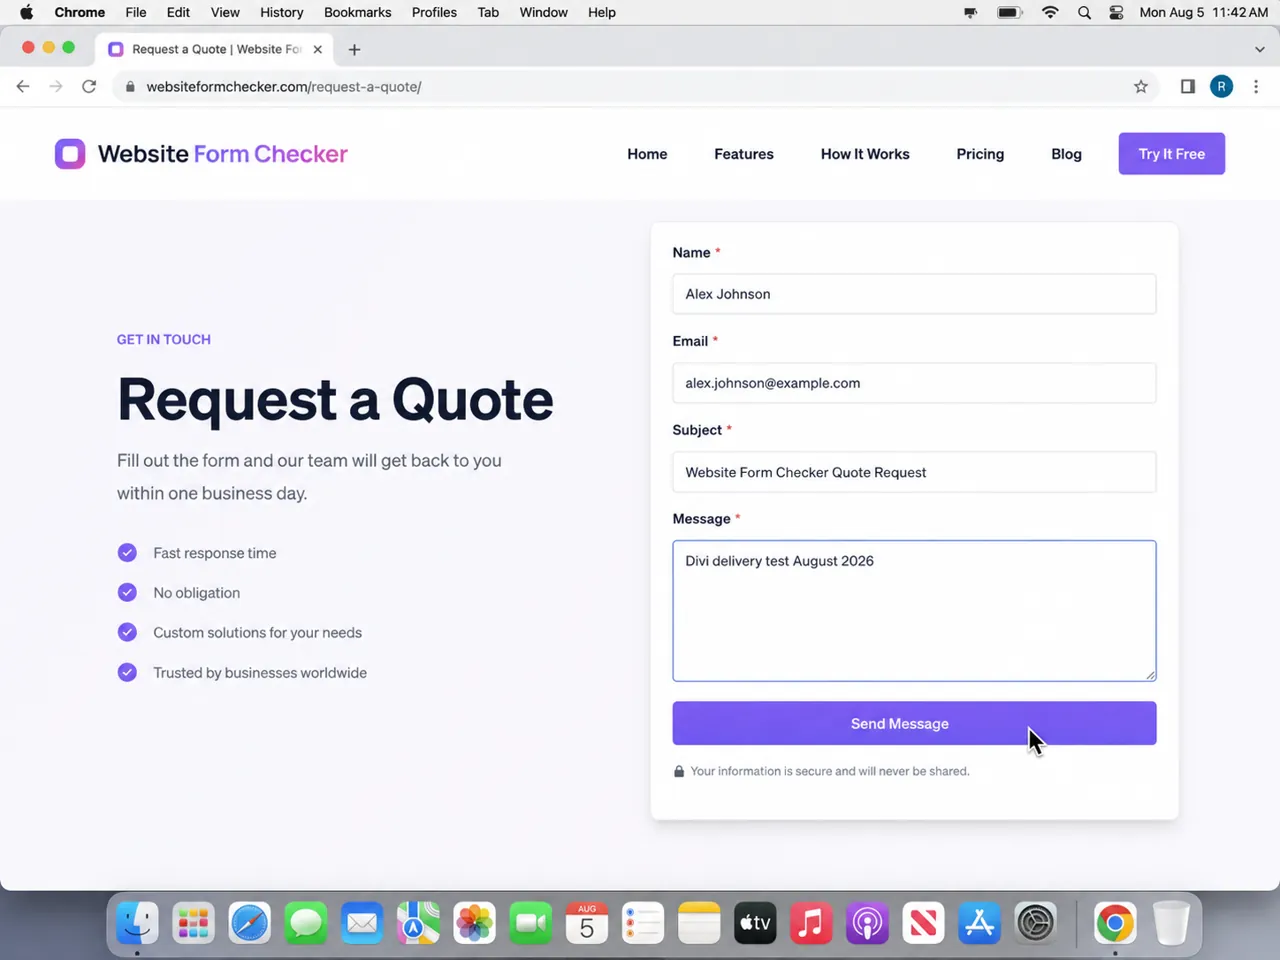Open Control Center in the menu bar

pos(1116,13)
